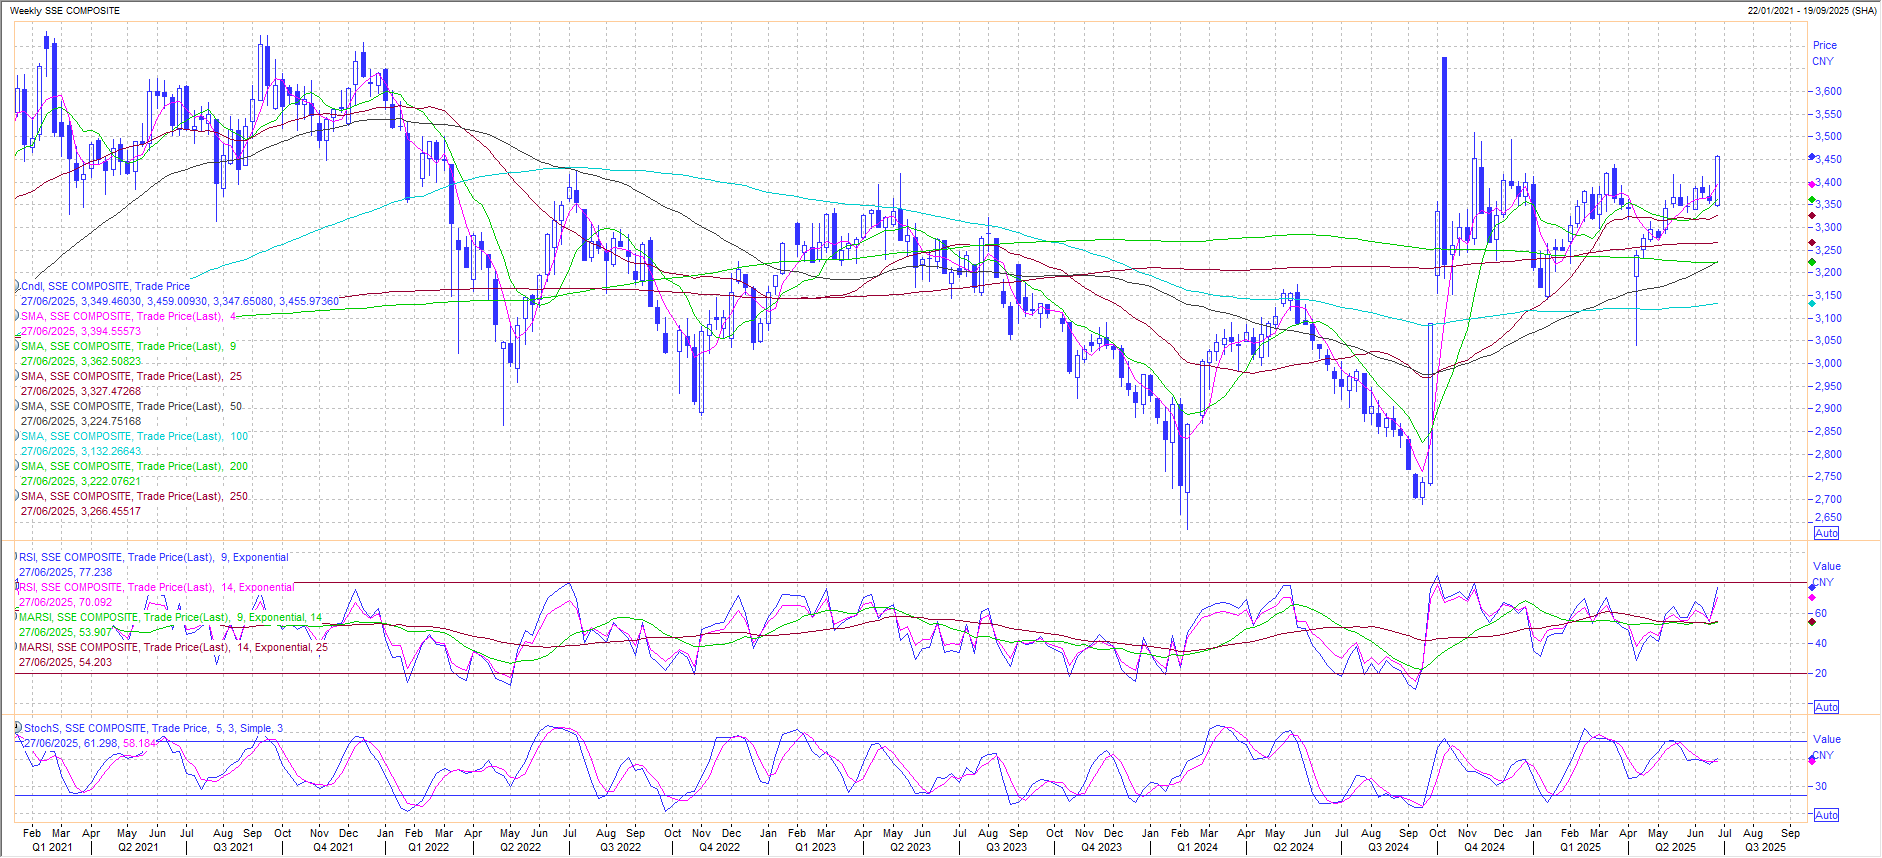Click the 'Q3 2025' quarter label
The height and width of the screenshot is (858, 1882).
click(x=1766, y=847)
